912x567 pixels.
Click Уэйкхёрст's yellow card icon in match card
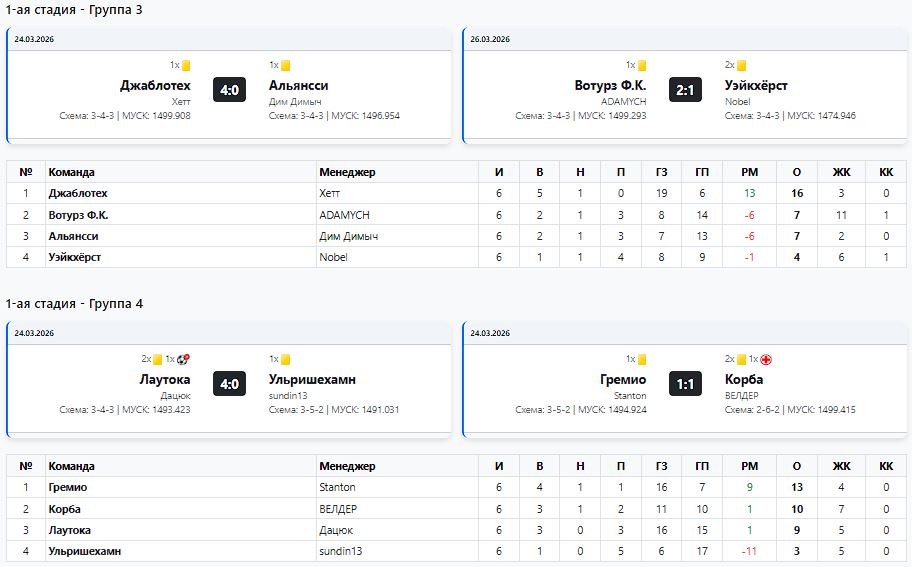pos(742,66)
